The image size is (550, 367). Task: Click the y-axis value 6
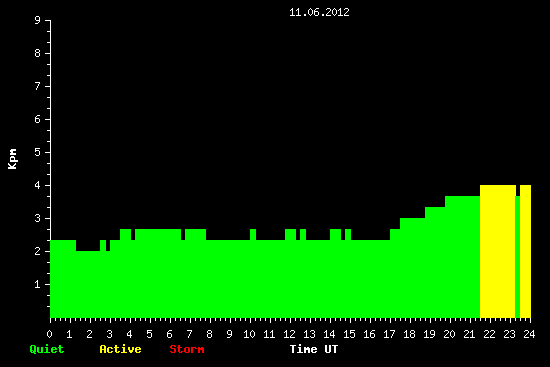[38, 119]
